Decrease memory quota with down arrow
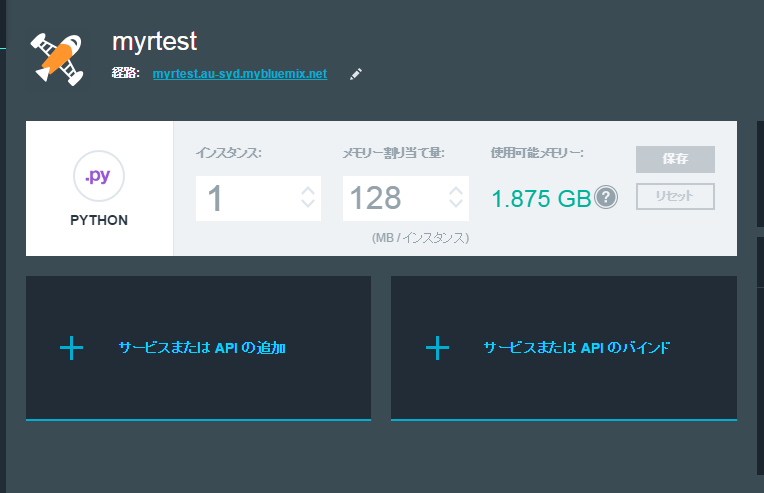The height and width of the screenshot is (493, 764). (456, 204)
